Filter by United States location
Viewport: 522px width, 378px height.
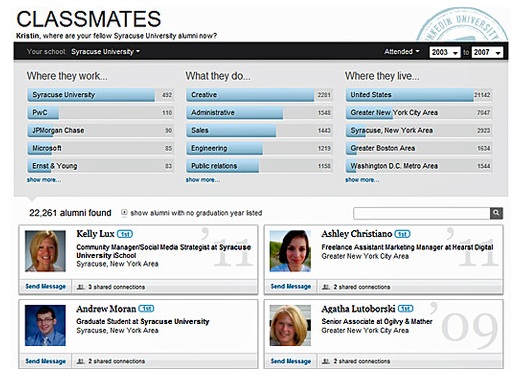point(419,95)
